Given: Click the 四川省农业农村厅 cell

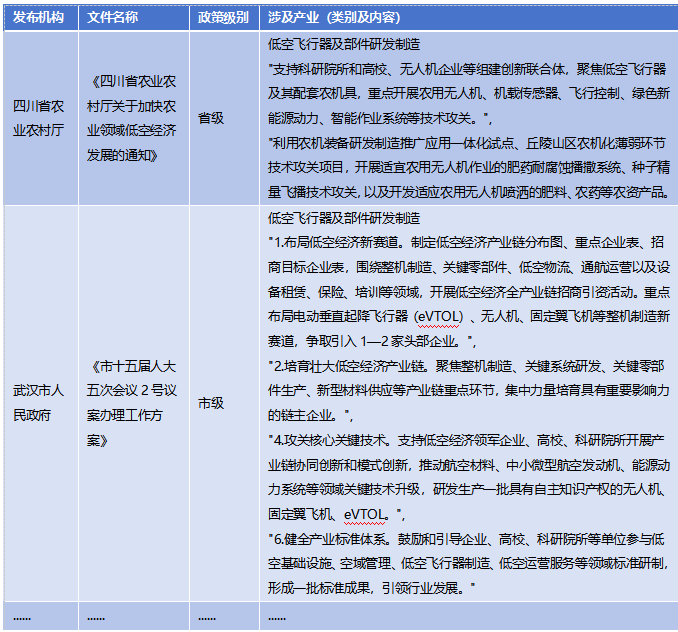Looking at the screenshot, I should (x=38, y=117).
